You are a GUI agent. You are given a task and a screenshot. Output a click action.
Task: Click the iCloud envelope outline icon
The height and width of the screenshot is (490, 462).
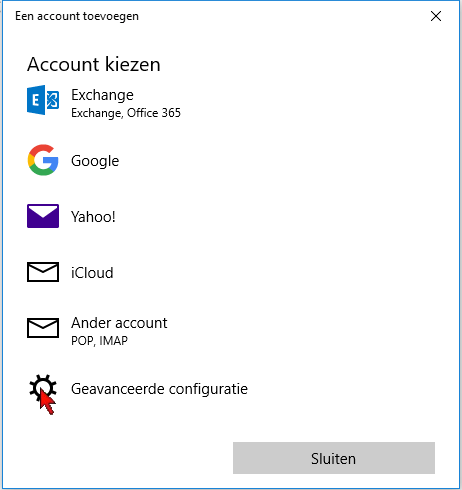coord(43,272)
